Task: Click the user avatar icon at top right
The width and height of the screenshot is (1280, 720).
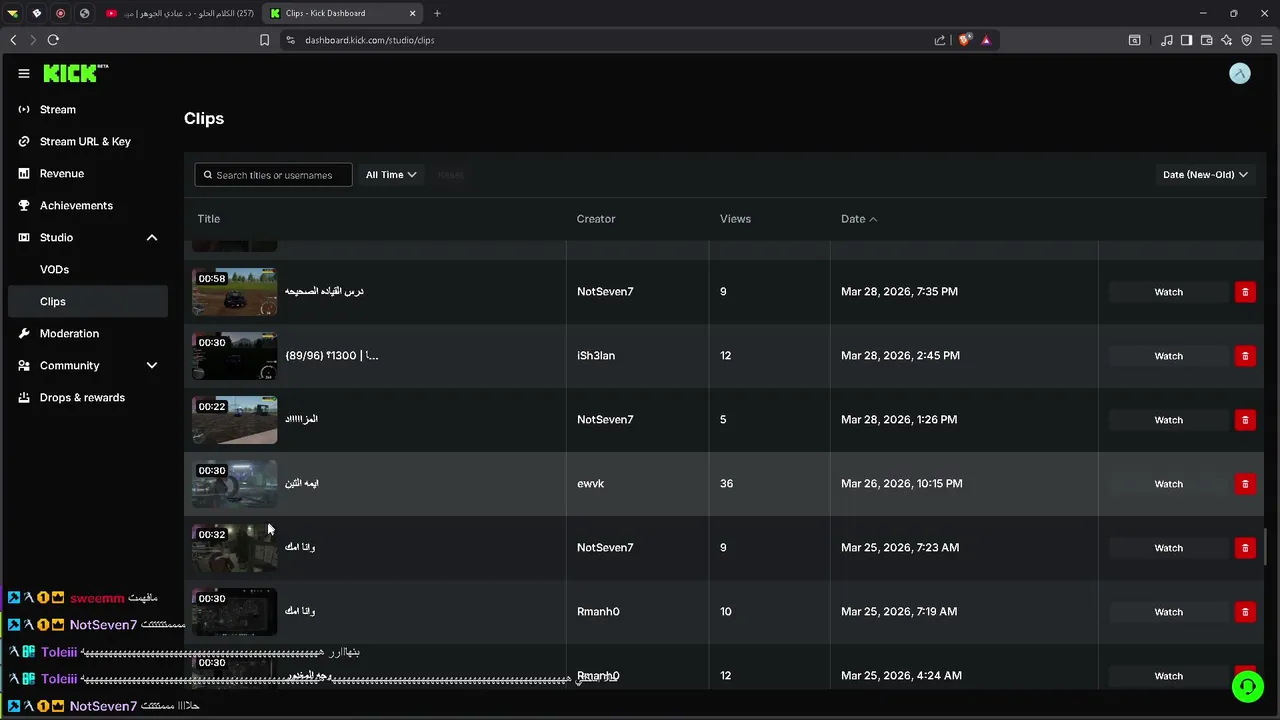Action: (x=1240, y=74)
